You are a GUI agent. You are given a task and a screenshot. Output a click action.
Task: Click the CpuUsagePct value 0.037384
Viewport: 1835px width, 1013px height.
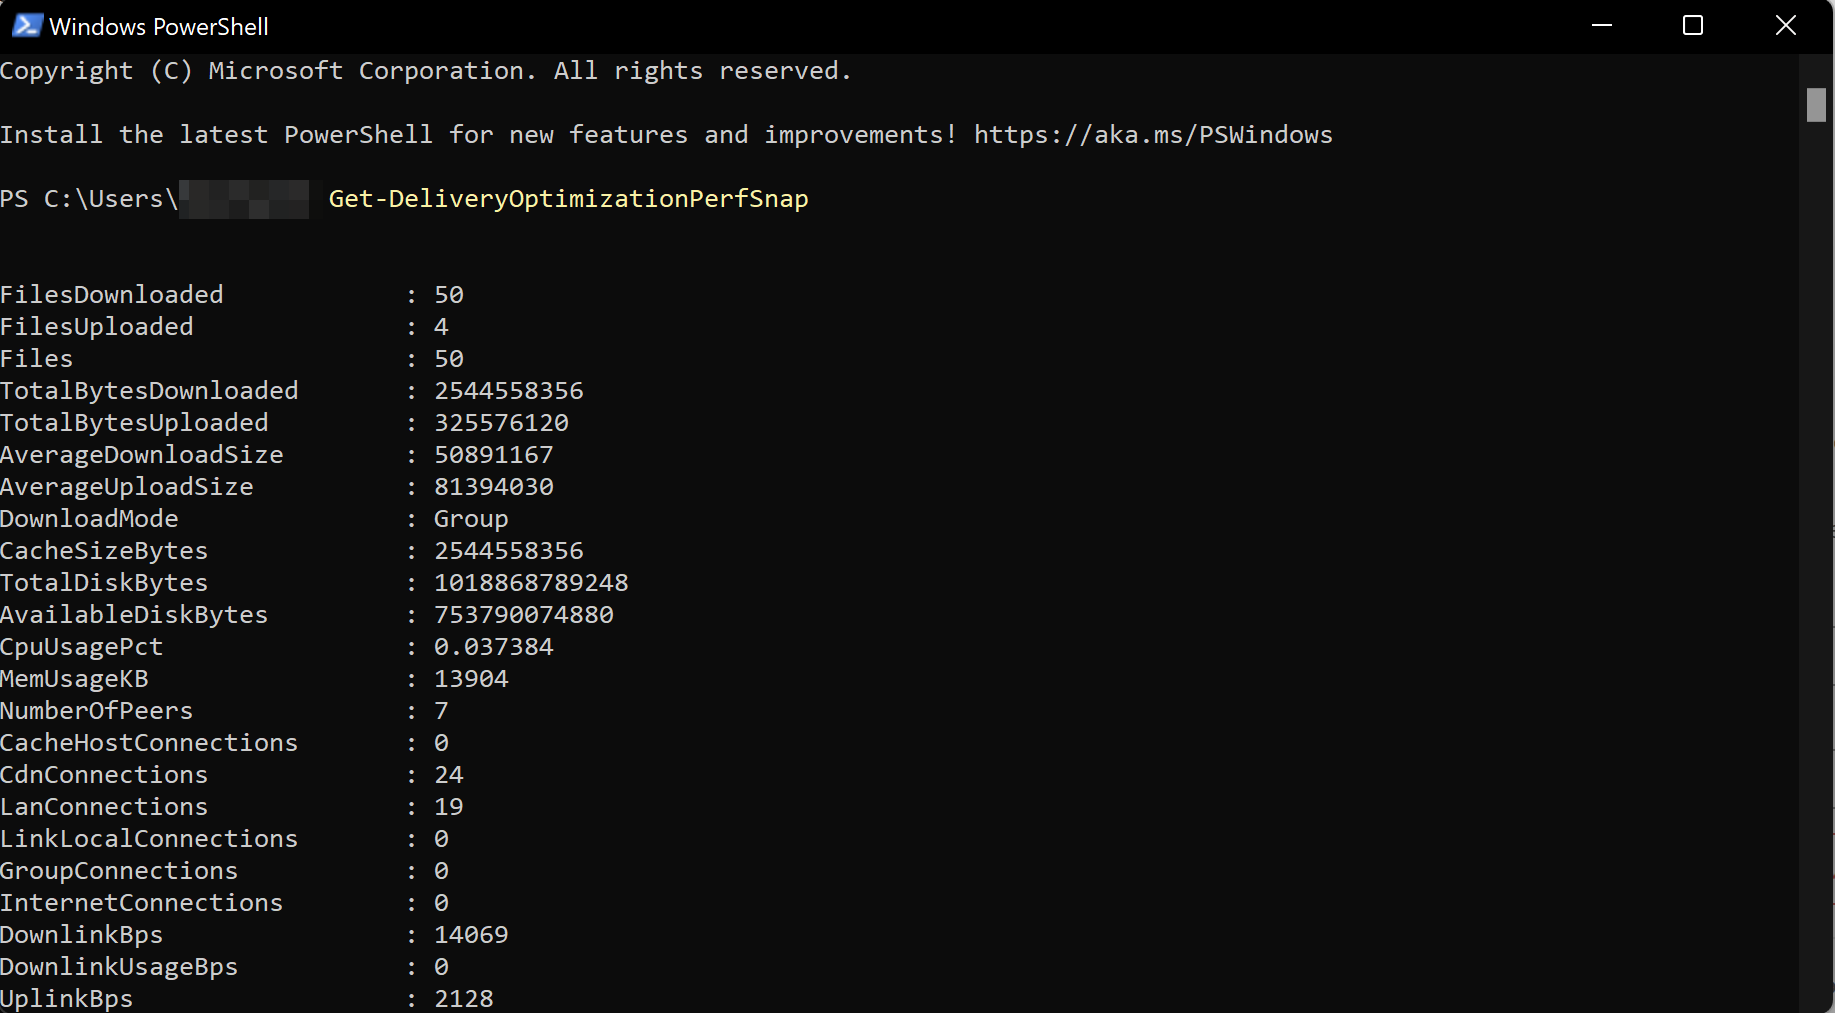pos(493,647)
